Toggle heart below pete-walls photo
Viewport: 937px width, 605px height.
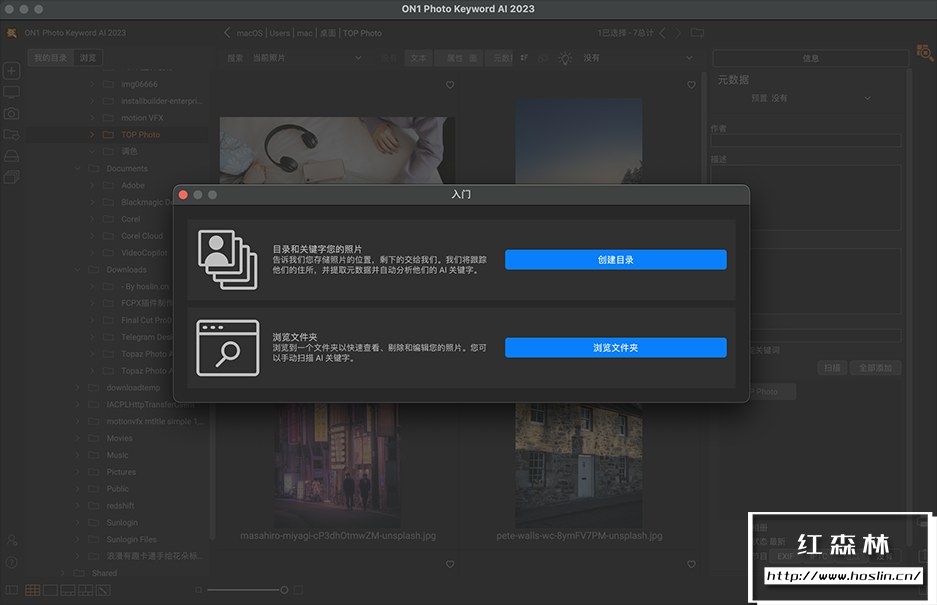tap(691, 564)
